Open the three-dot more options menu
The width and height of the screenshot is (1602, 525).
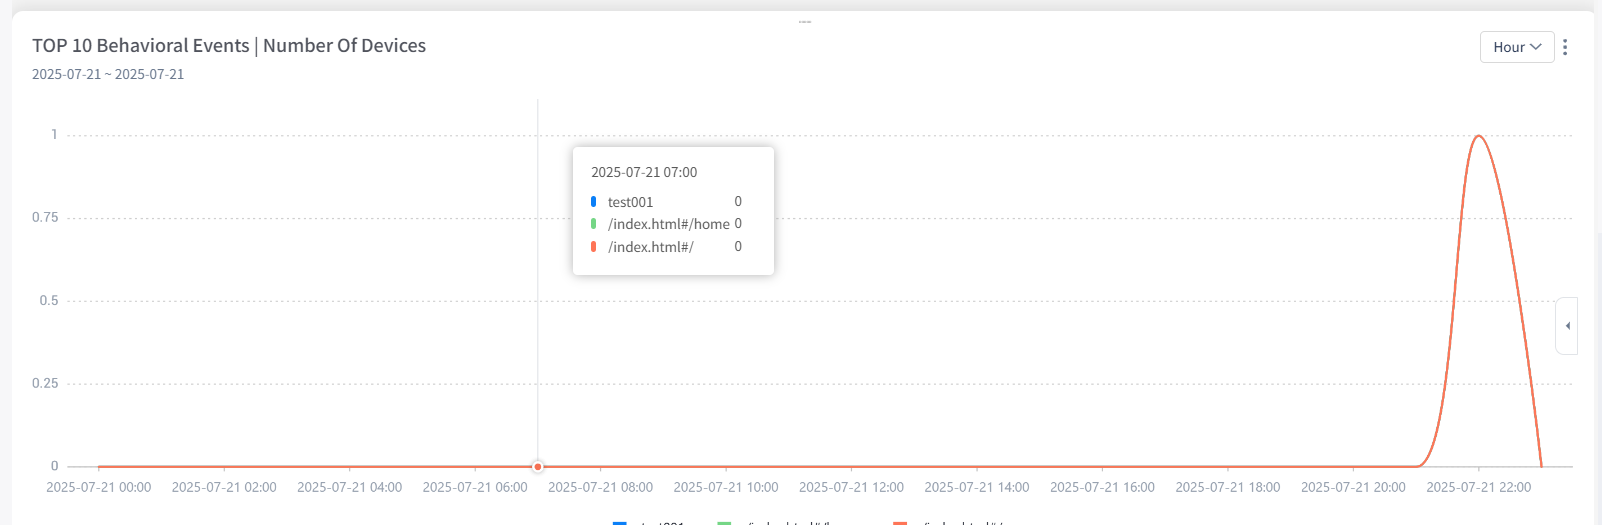(1565, 47)
